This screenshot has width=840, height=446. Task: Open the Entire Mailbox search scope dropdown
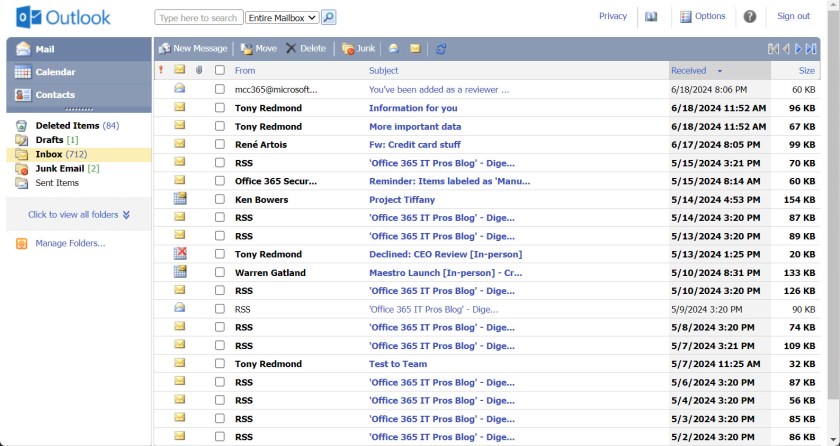[x=282, y=18]
